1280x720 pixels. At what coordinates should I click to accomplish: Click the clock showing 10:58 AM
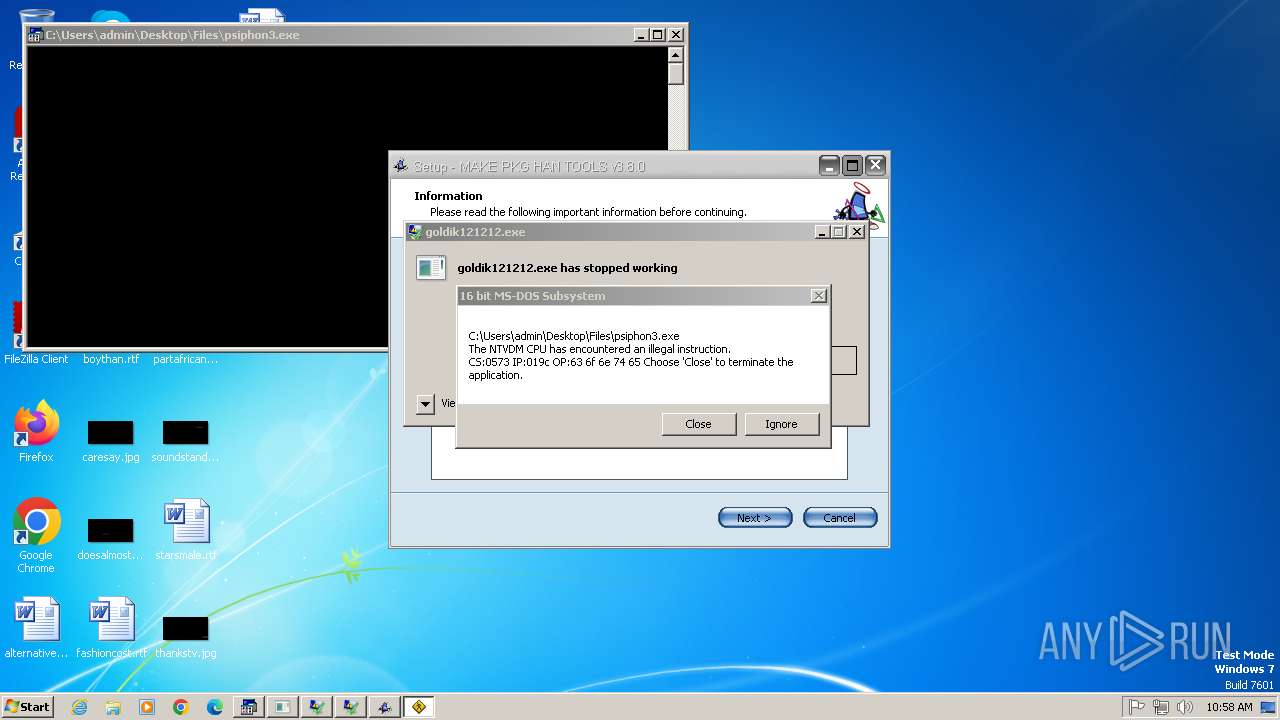[1229, 707]
